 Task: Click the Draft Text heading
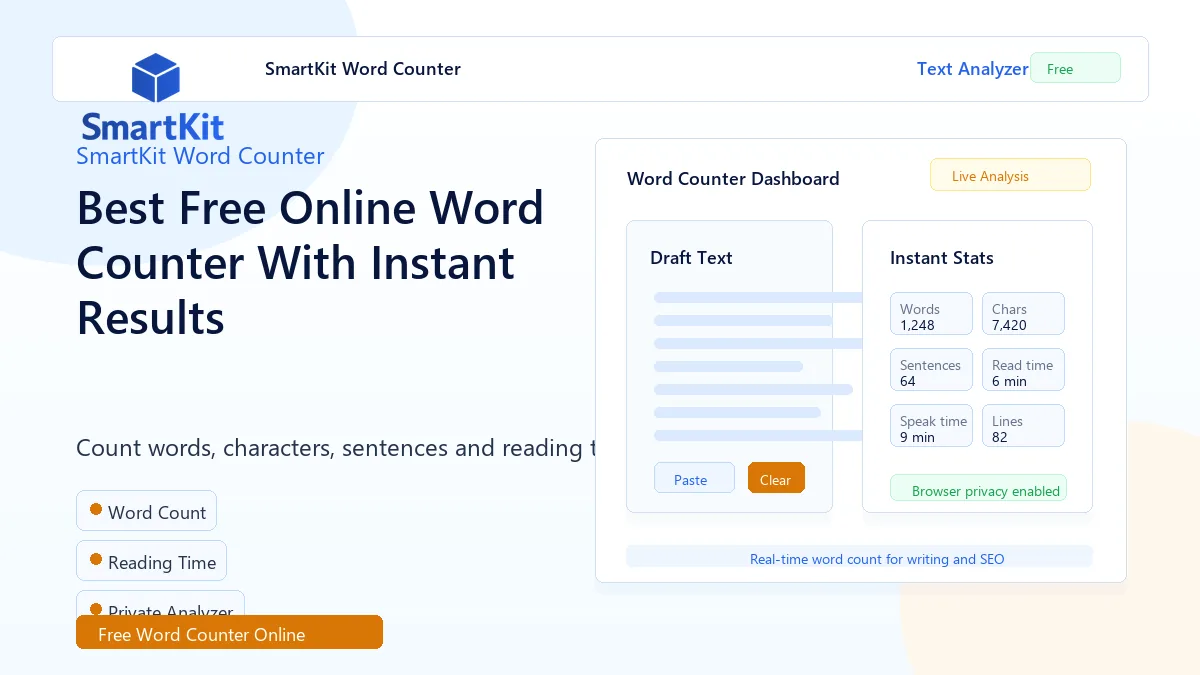pyautogui.click(x=691, y=257)
